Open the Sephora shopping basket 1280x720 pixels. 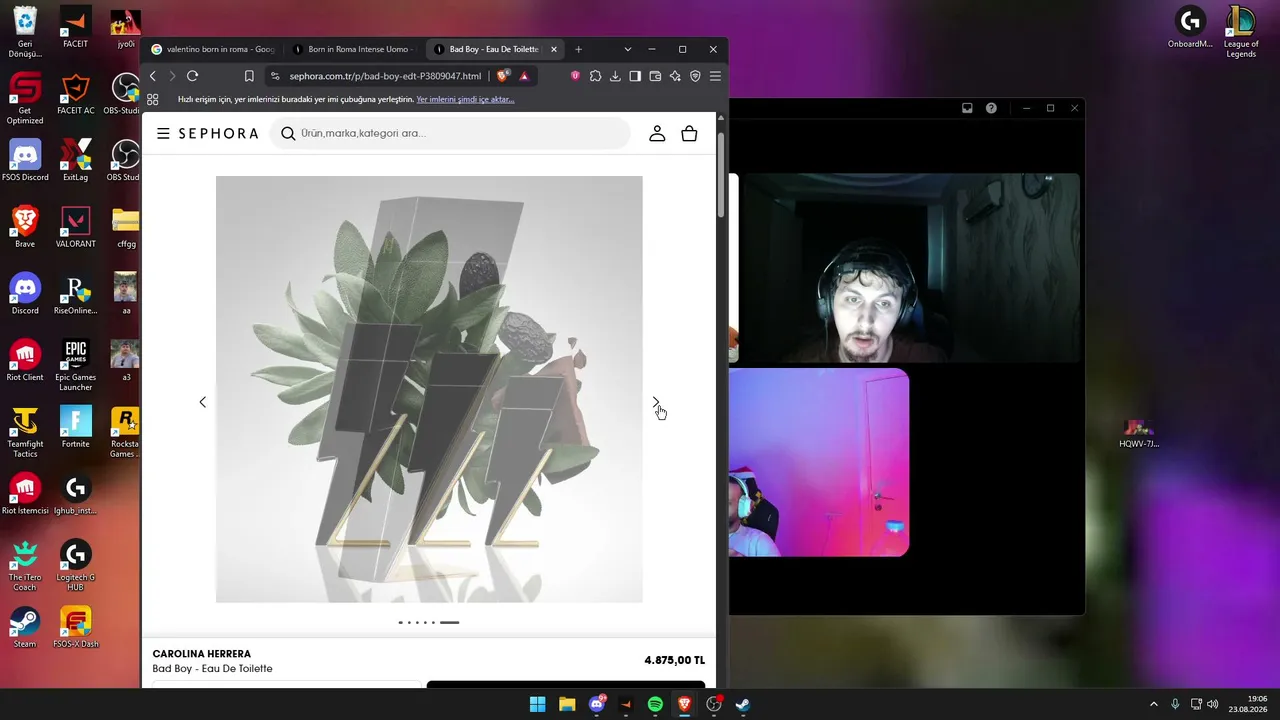(x=689, y=133)
